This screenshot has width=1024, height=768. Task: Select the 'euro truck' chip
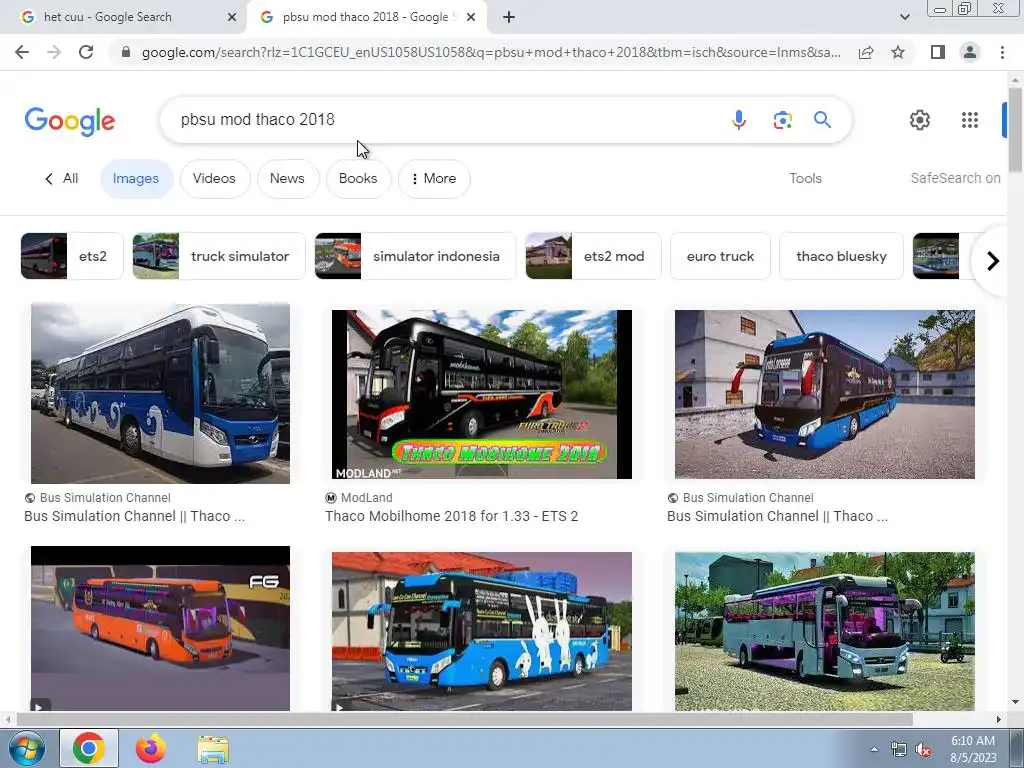[720, 256]
